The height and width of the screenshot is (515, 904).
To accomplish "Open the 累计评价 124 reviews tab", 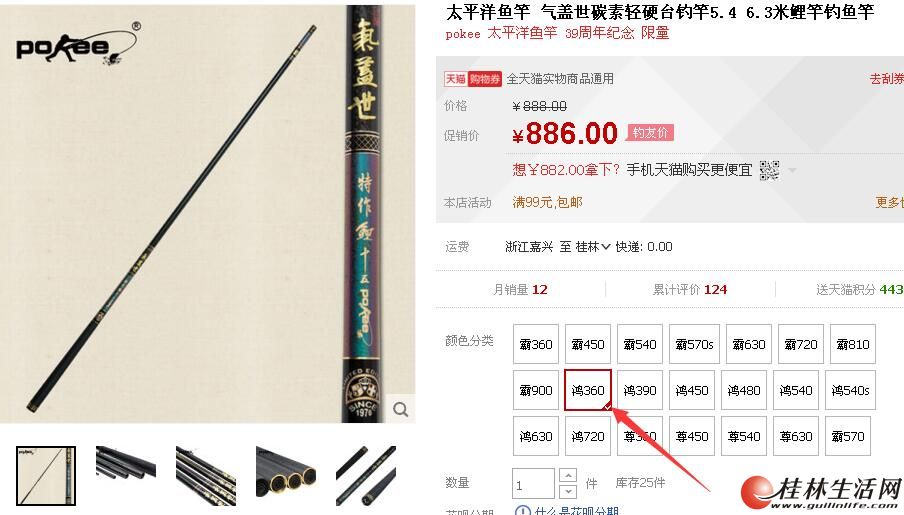I will pyautogui.click(x=690, y=290).
